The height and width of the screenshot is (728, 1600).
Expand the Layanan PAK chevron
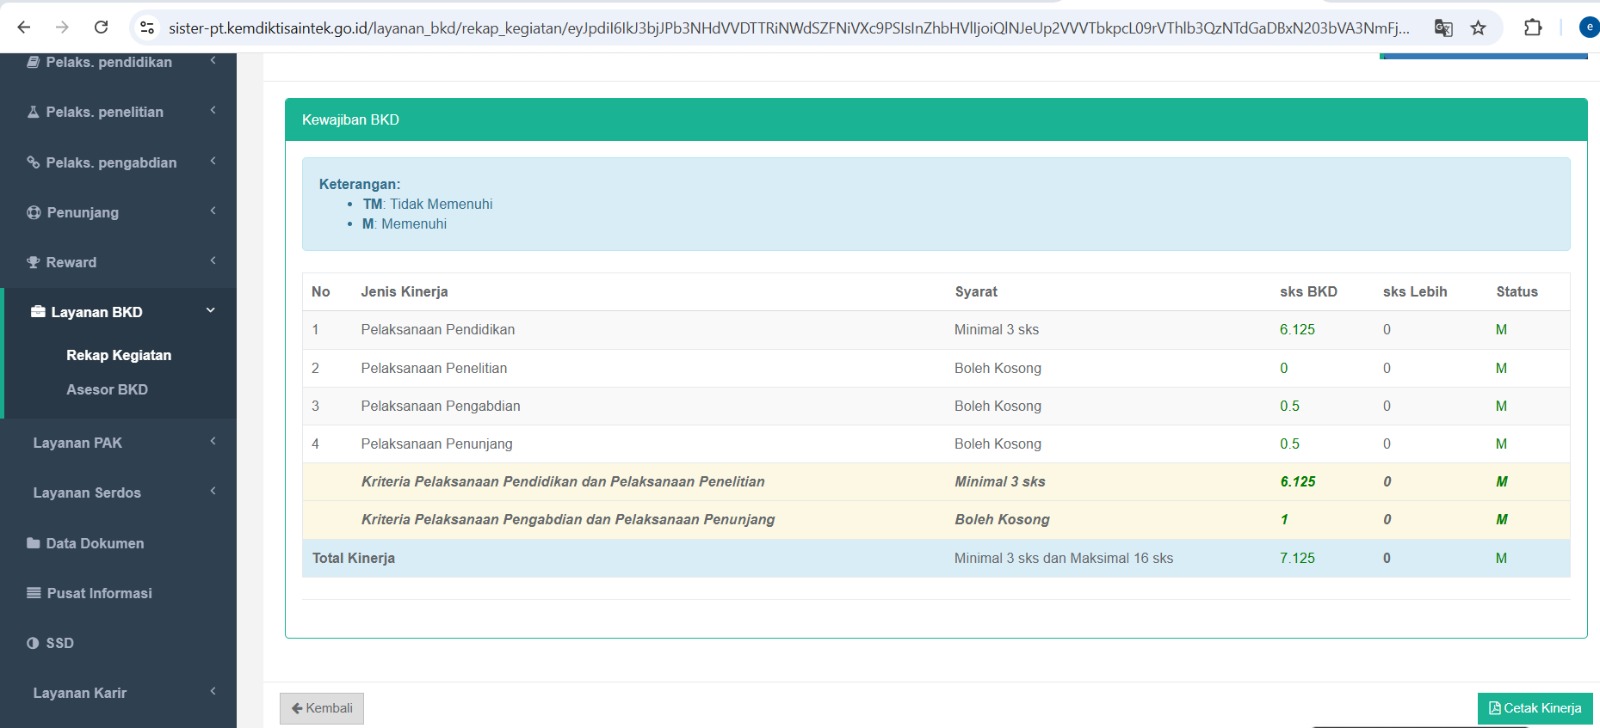[x=213, y=441]
